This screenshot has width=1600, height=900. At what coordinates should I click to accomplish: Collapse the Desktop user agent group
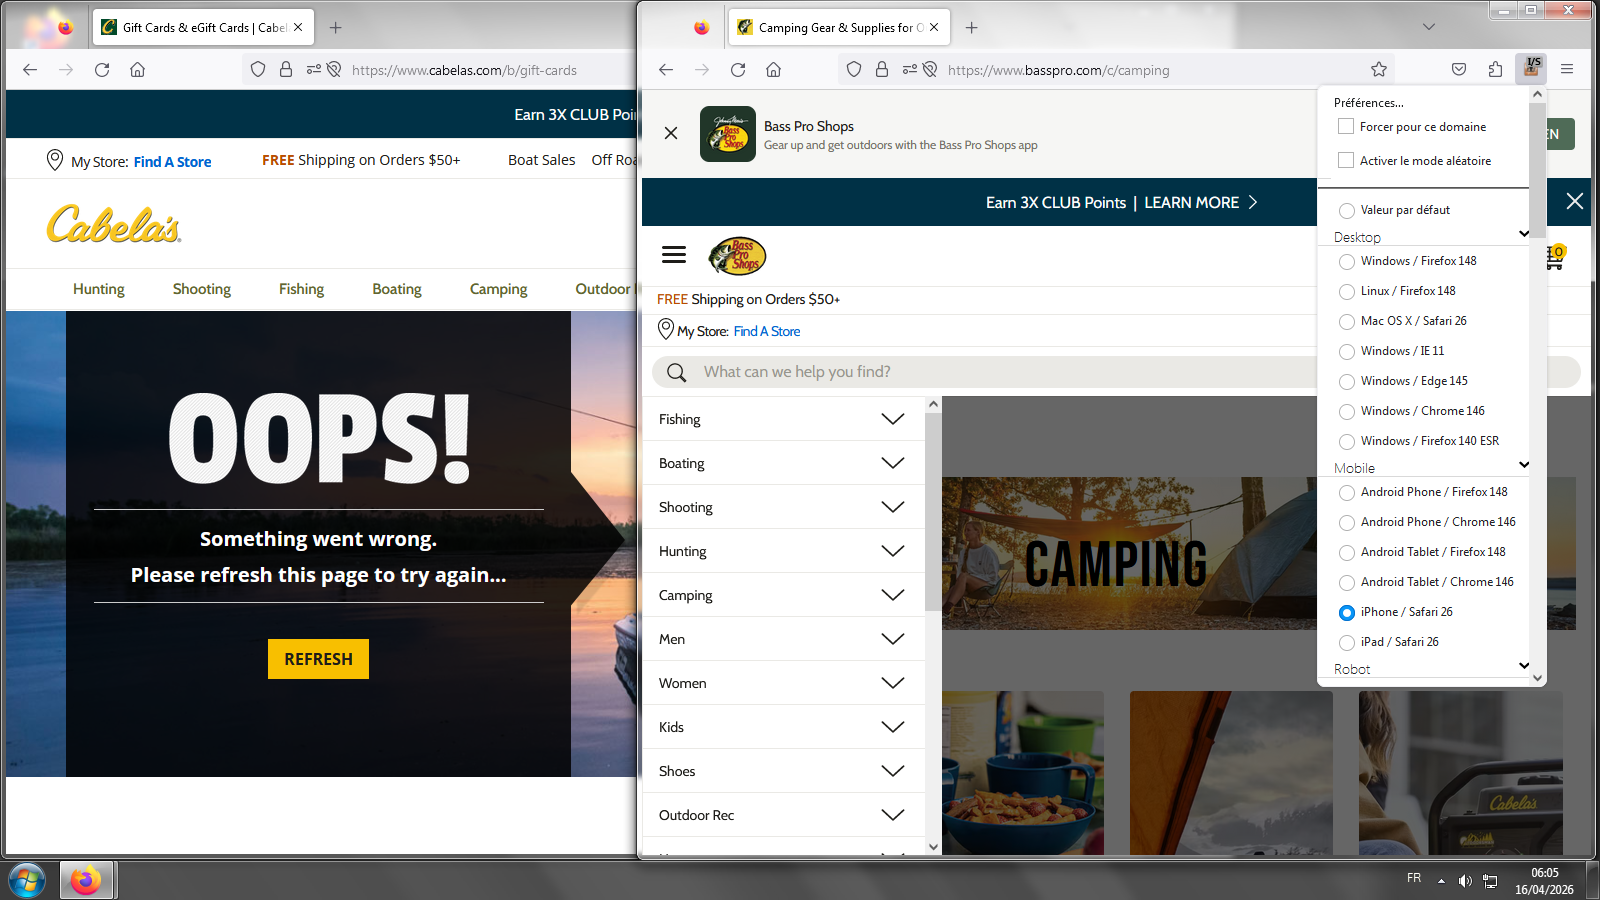click(x=1523, y=234)
